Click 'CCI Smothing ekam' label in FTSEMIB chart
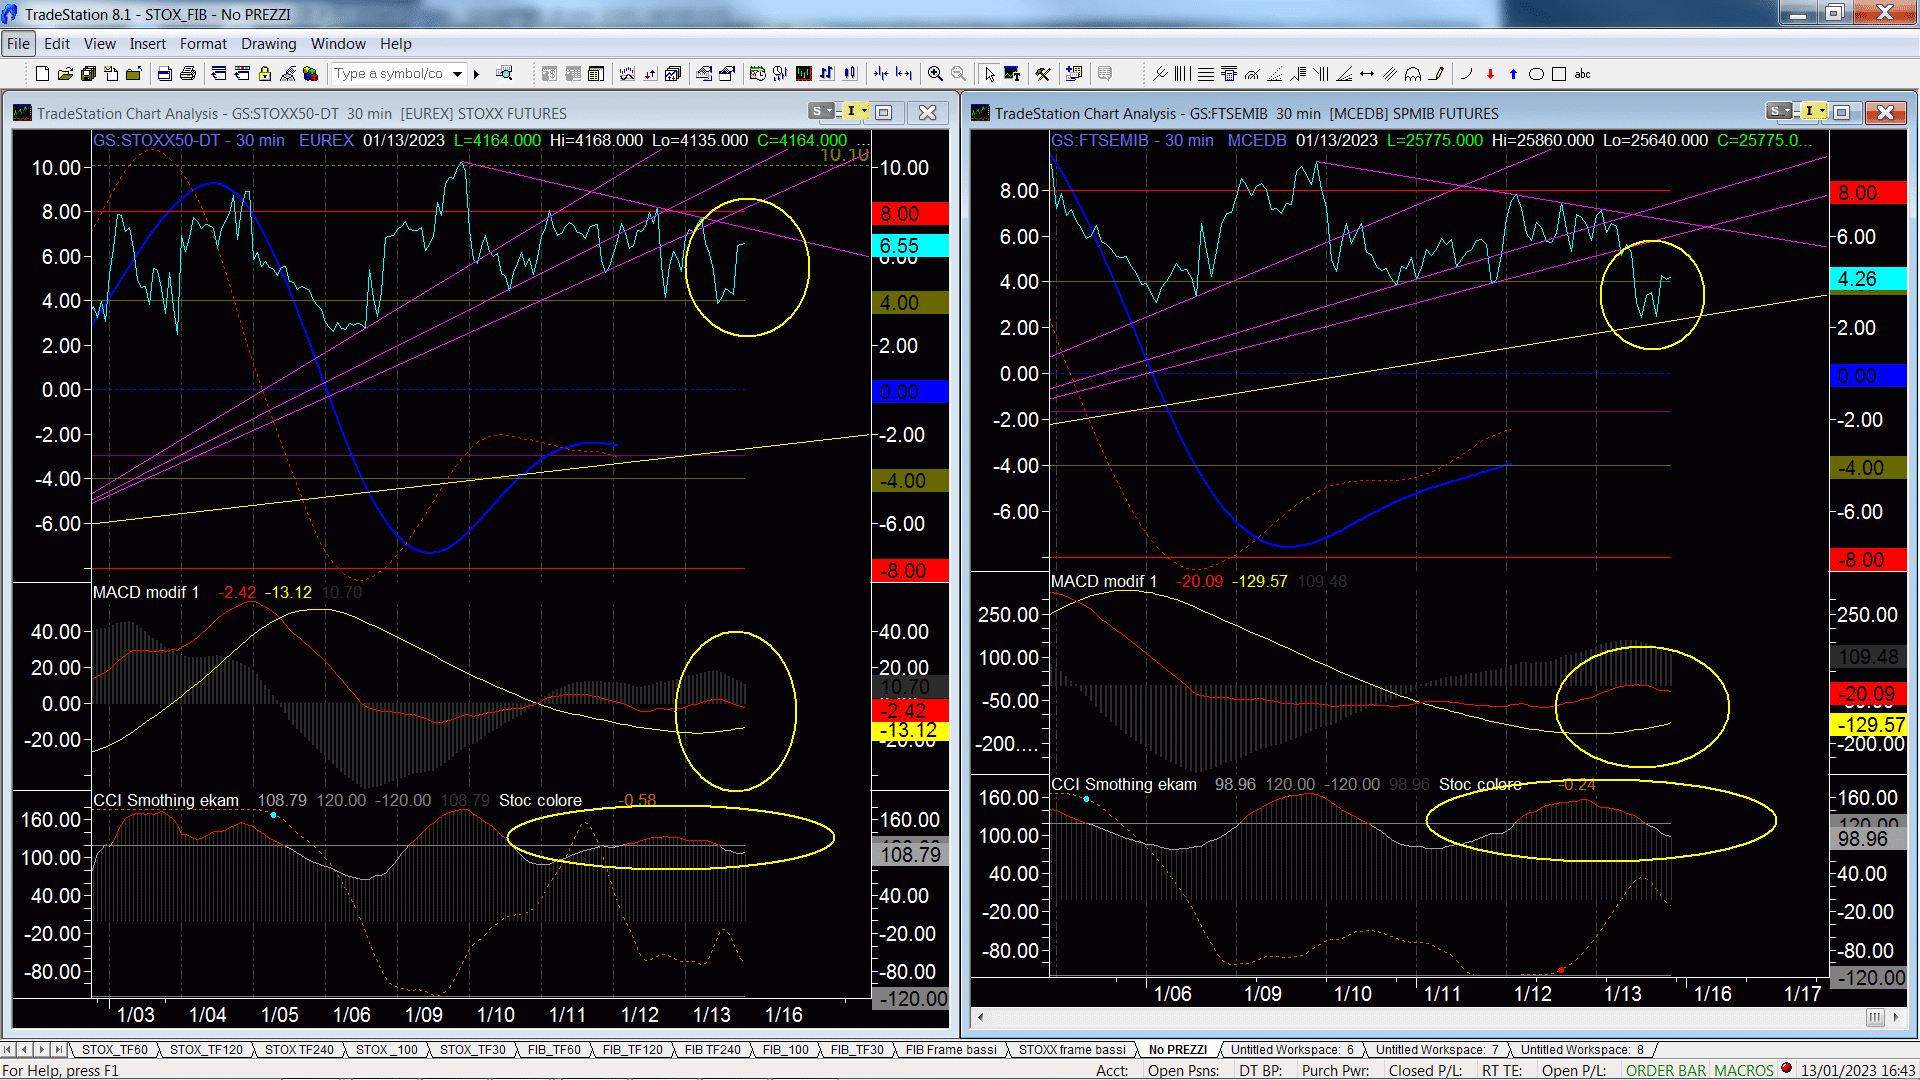The image size is (1920, 1080). click(1124, 784)
